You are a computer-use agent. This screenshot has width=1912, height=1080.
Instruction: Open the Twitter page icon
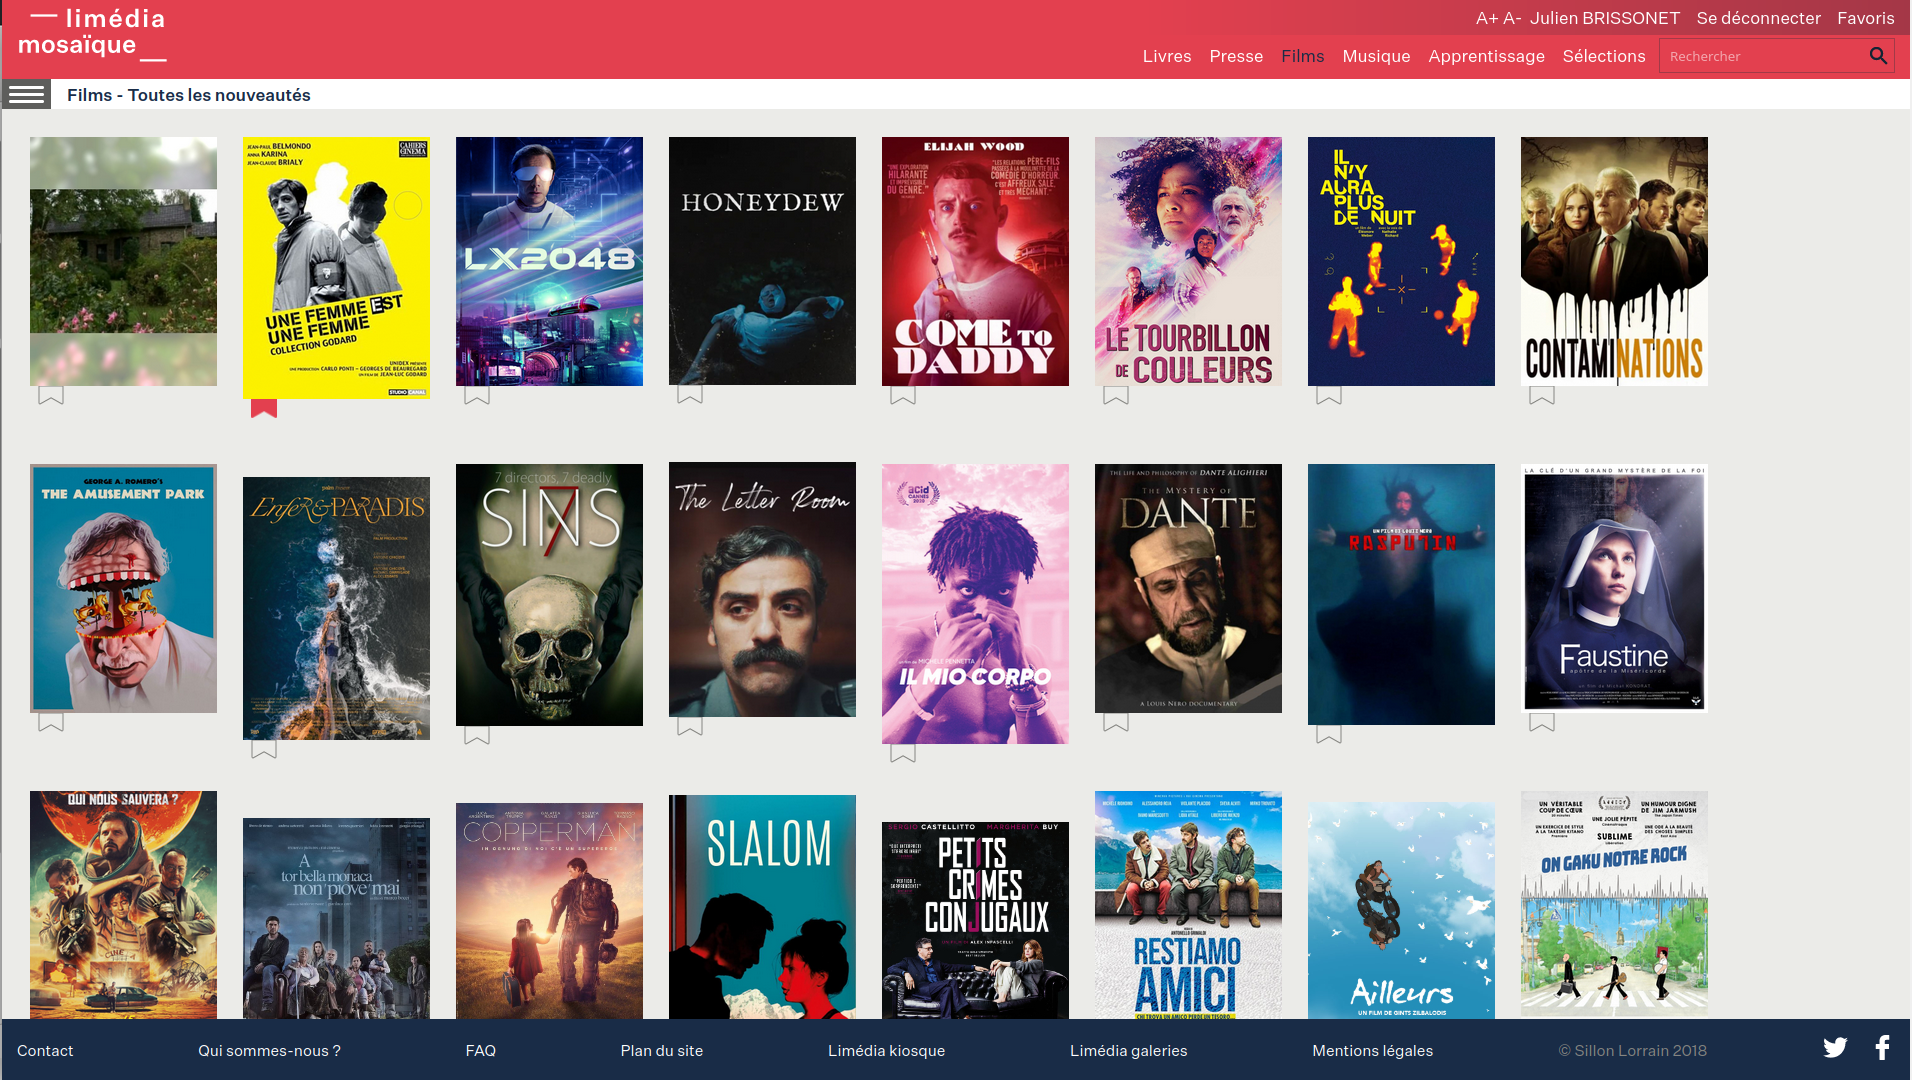1835,1048
